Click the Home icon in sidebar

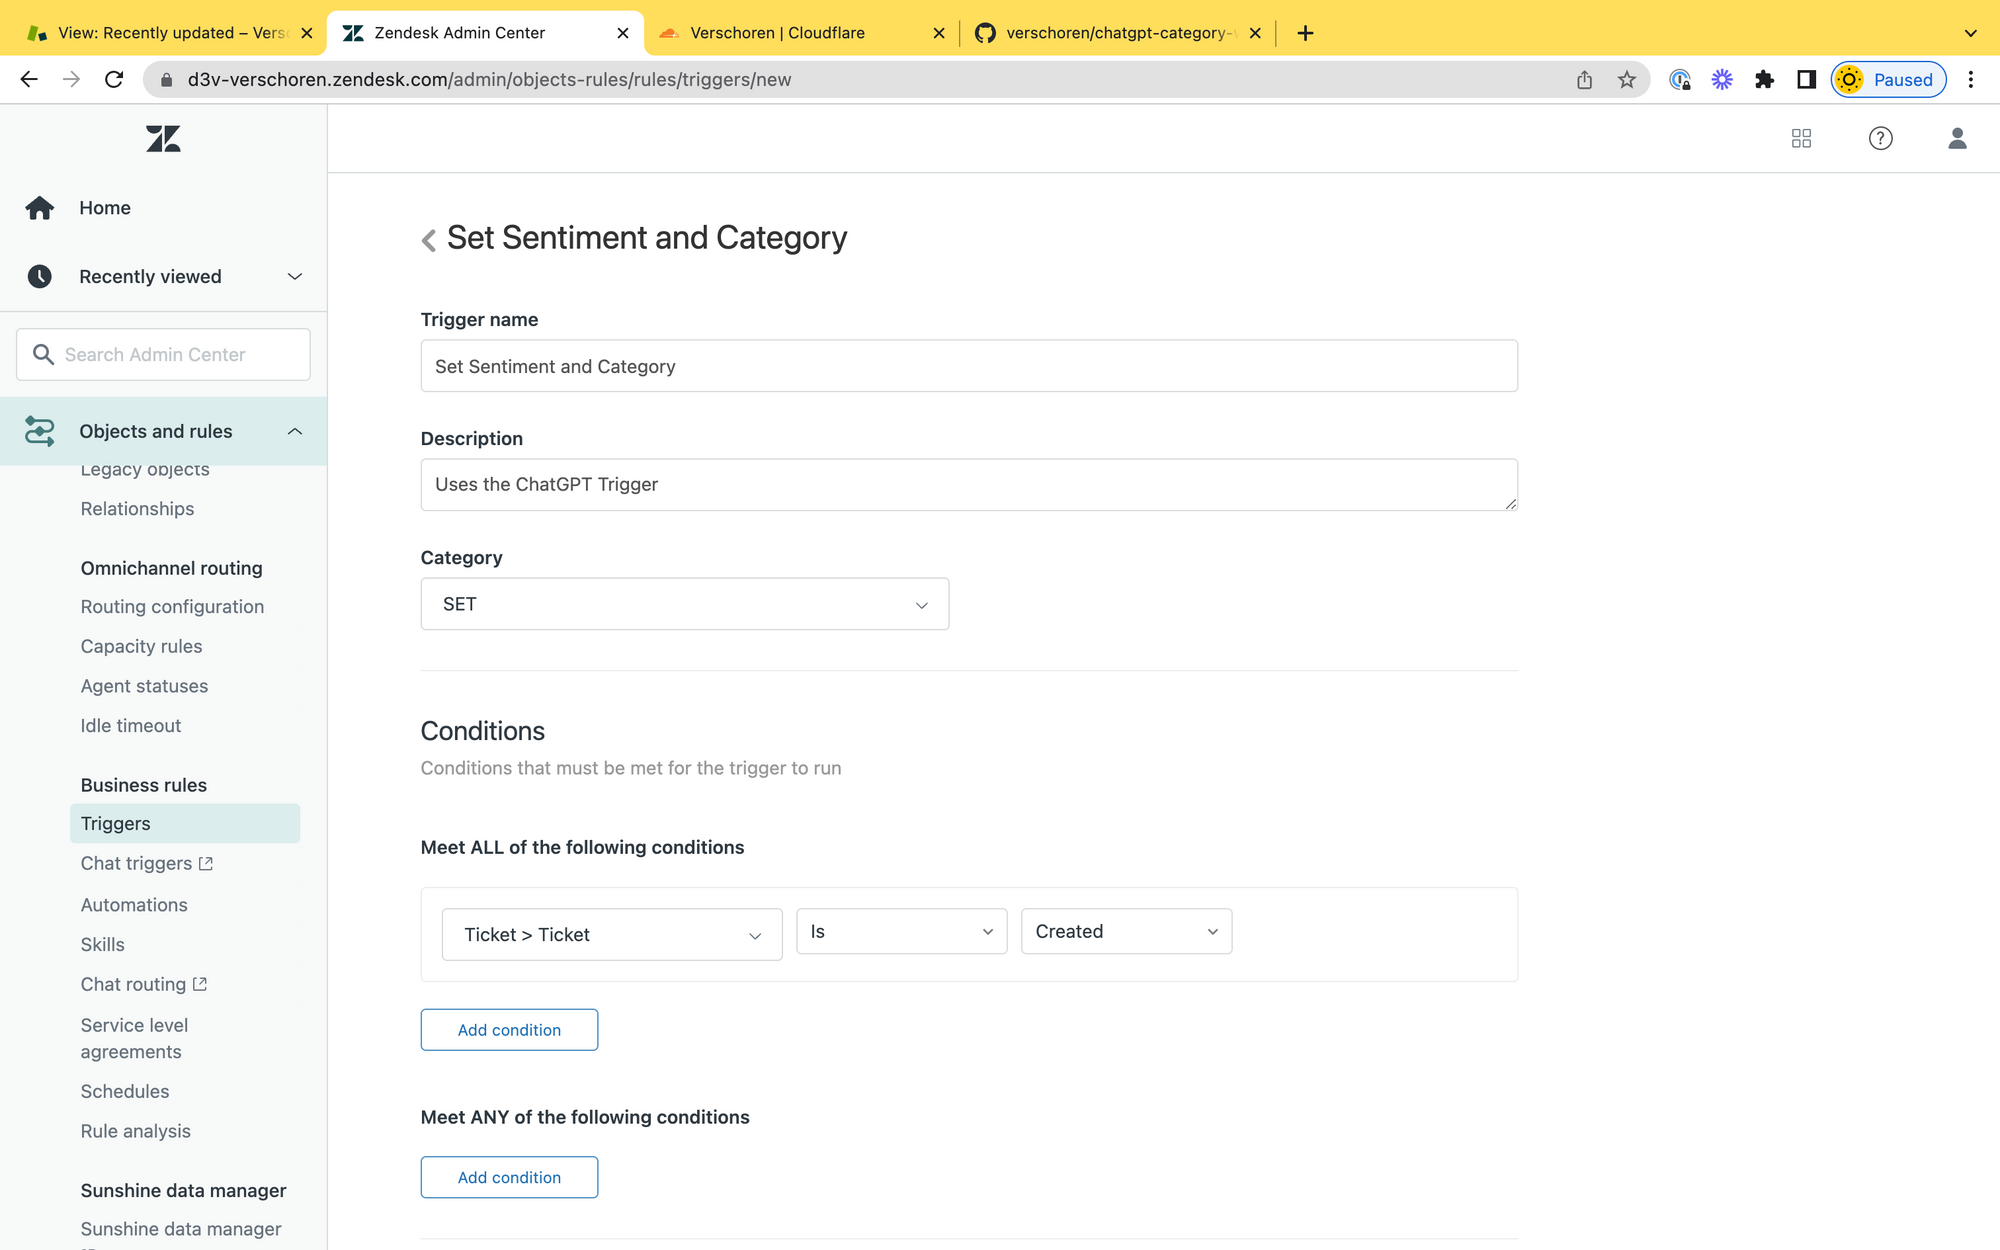[40, 208]
